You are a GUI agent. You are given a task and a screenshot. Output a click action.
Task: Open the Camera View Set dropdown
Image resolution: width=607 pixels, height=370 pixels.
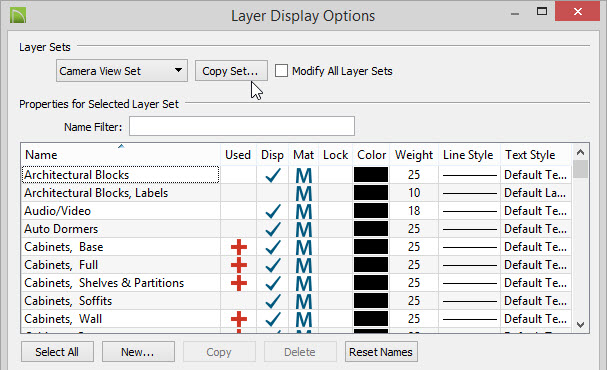coord(122,70)
